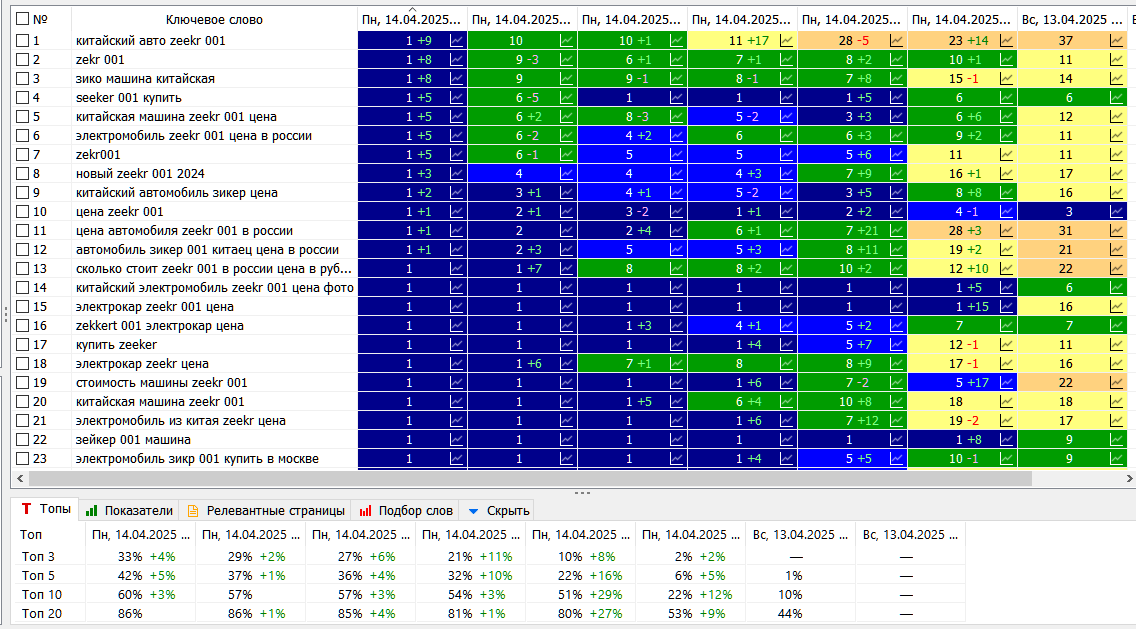Select checkbox for 'купить zeeker' row
This screenshot has width=1136, height=629.
point(22,345)
